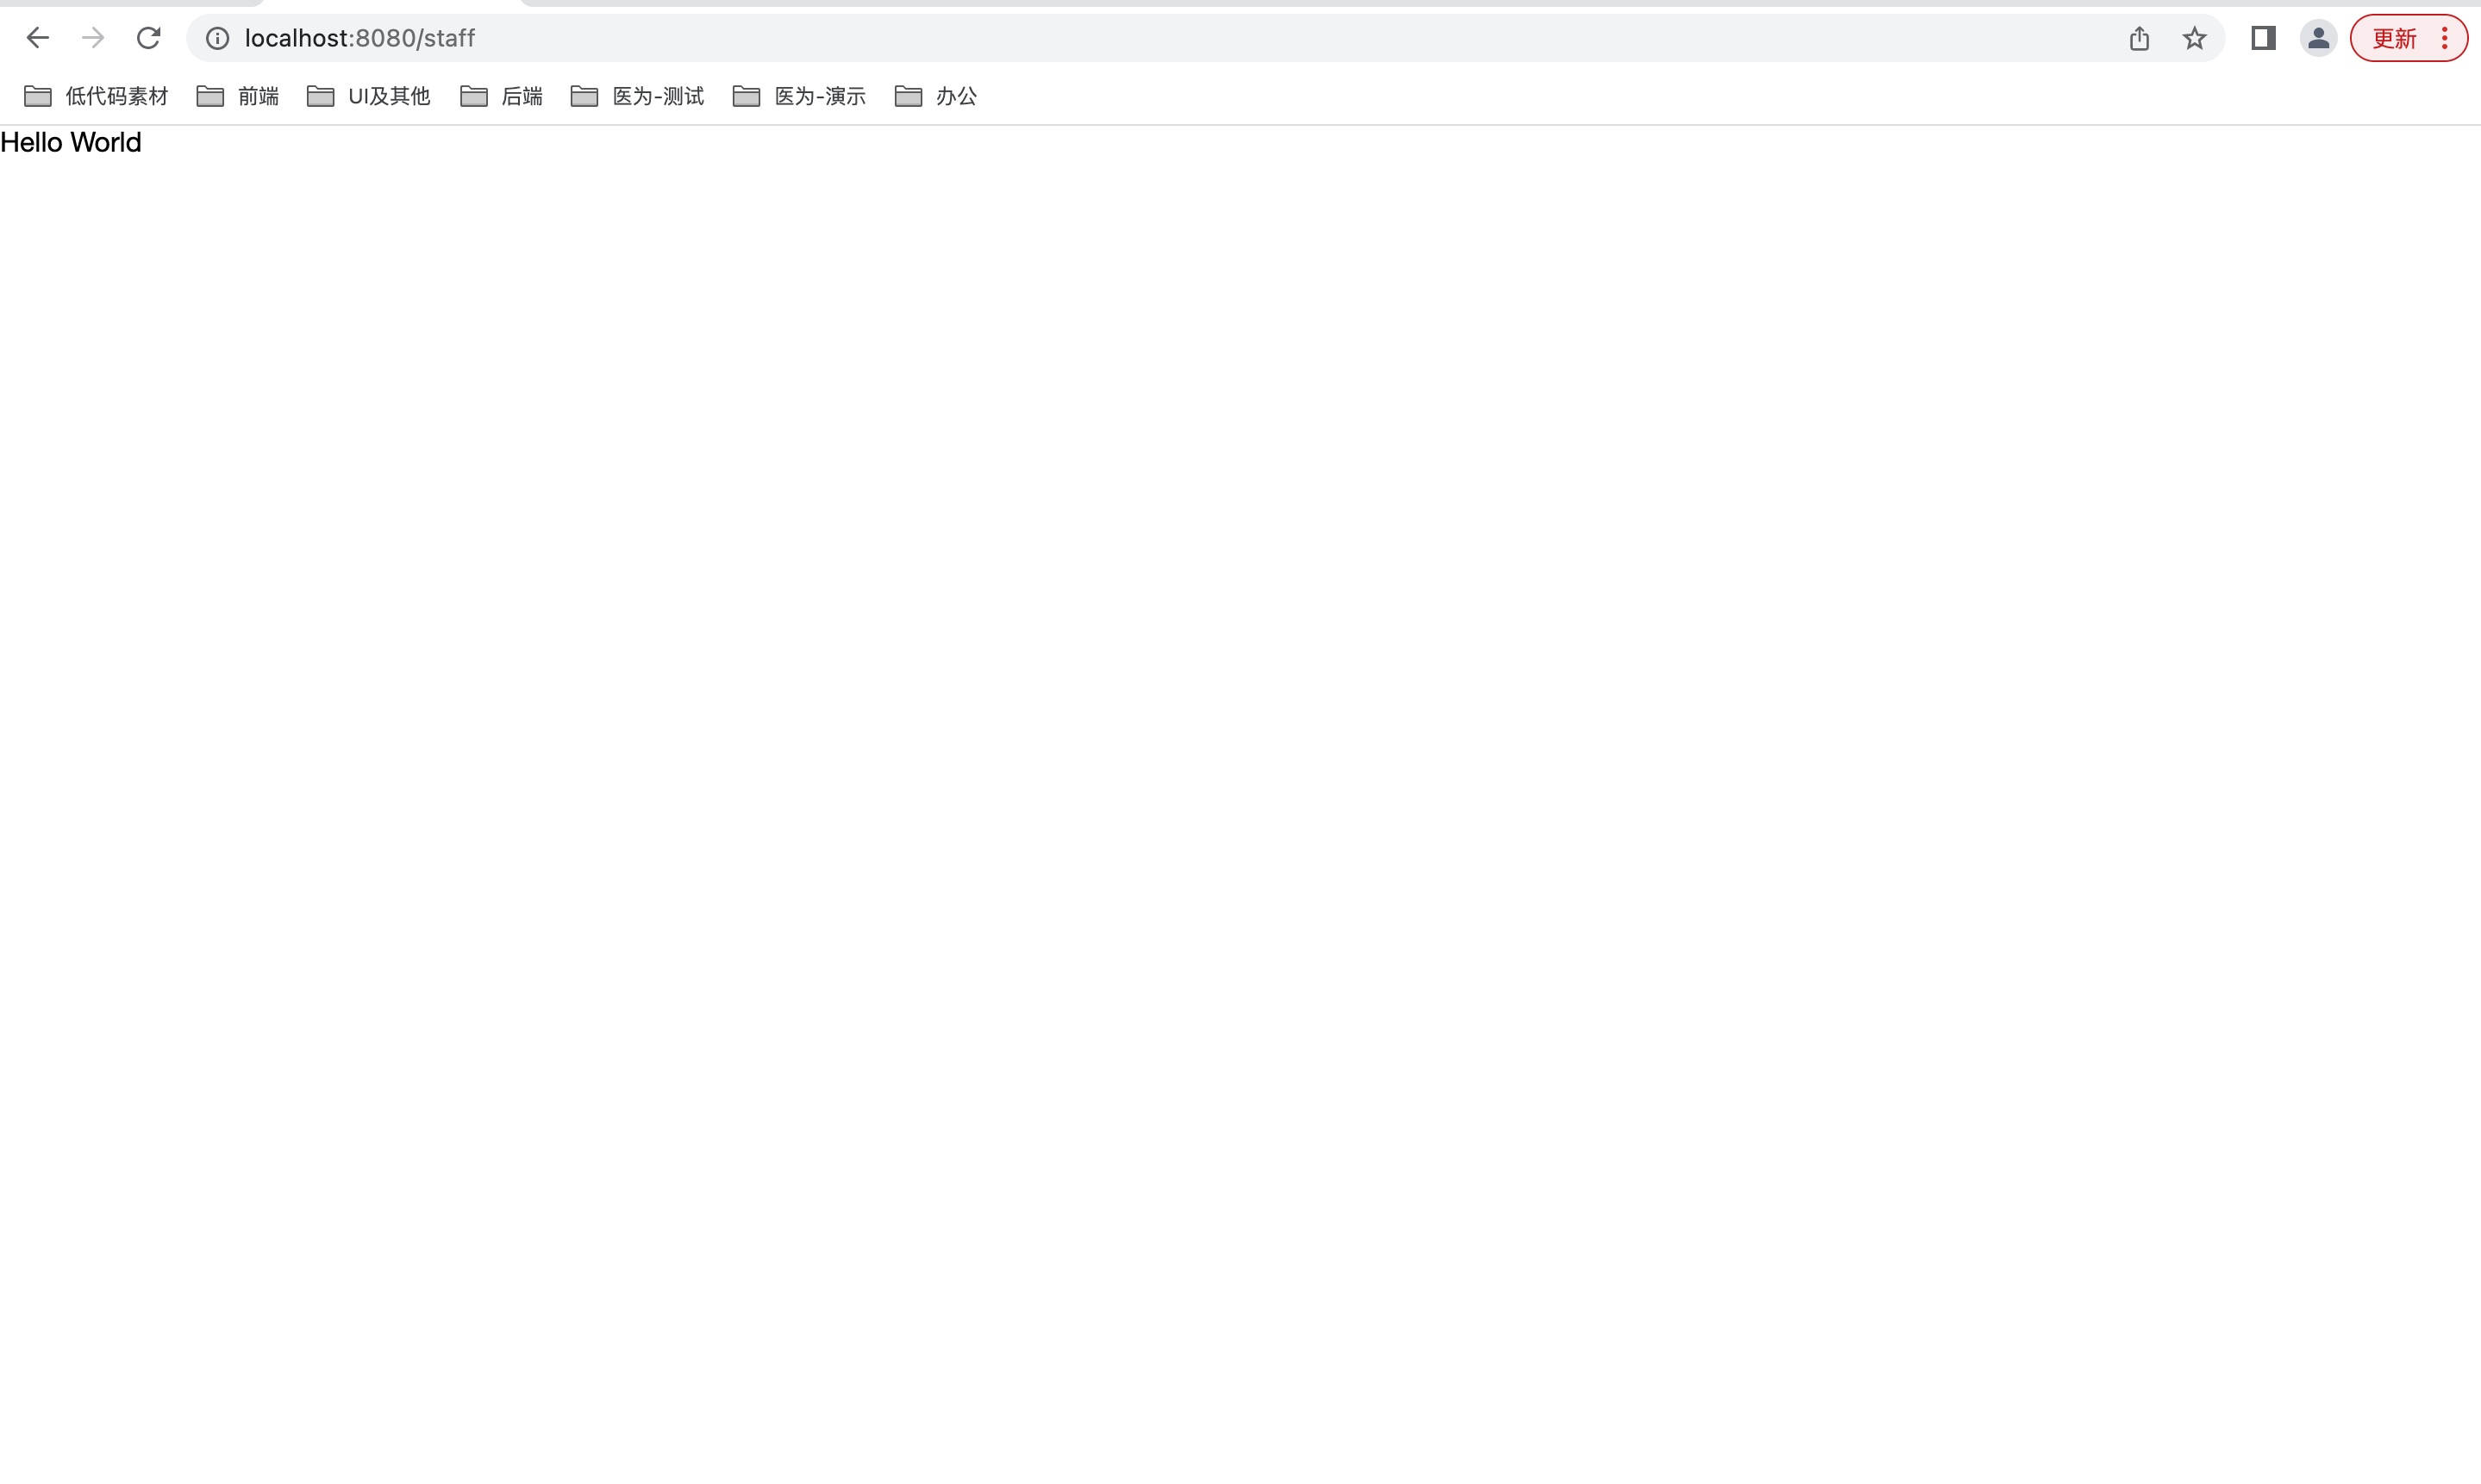Reload the current page
Screen dimensions: 2481x1484
(x=148, y=37)
